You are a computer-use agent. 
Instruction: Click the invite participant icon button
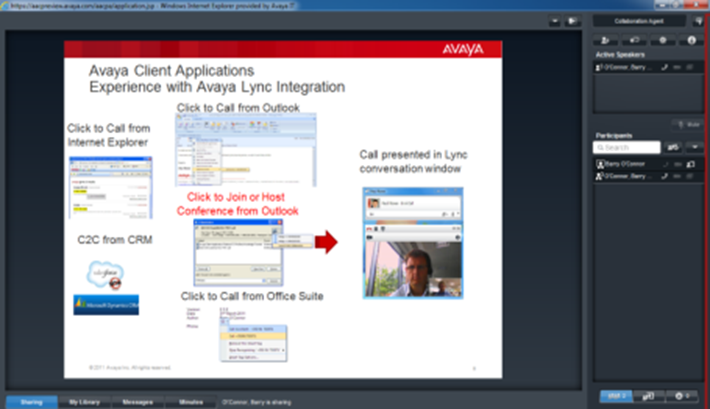(x=605, y=40)
